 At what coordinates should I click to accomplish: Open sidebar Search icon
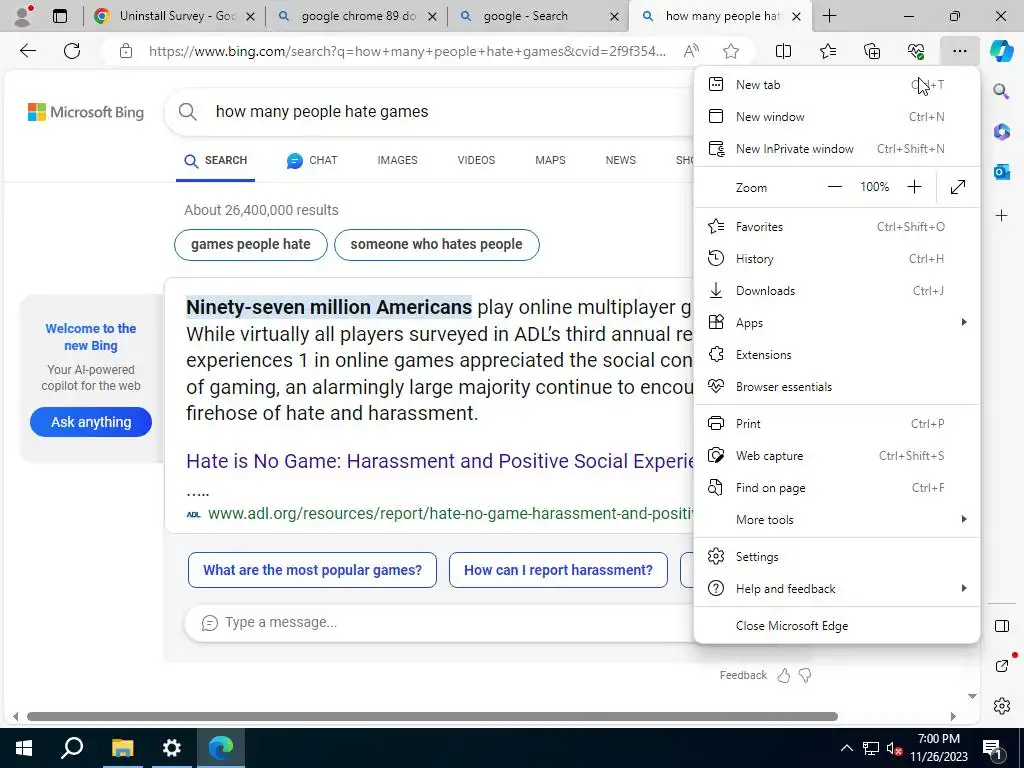tap(1001, 91)
